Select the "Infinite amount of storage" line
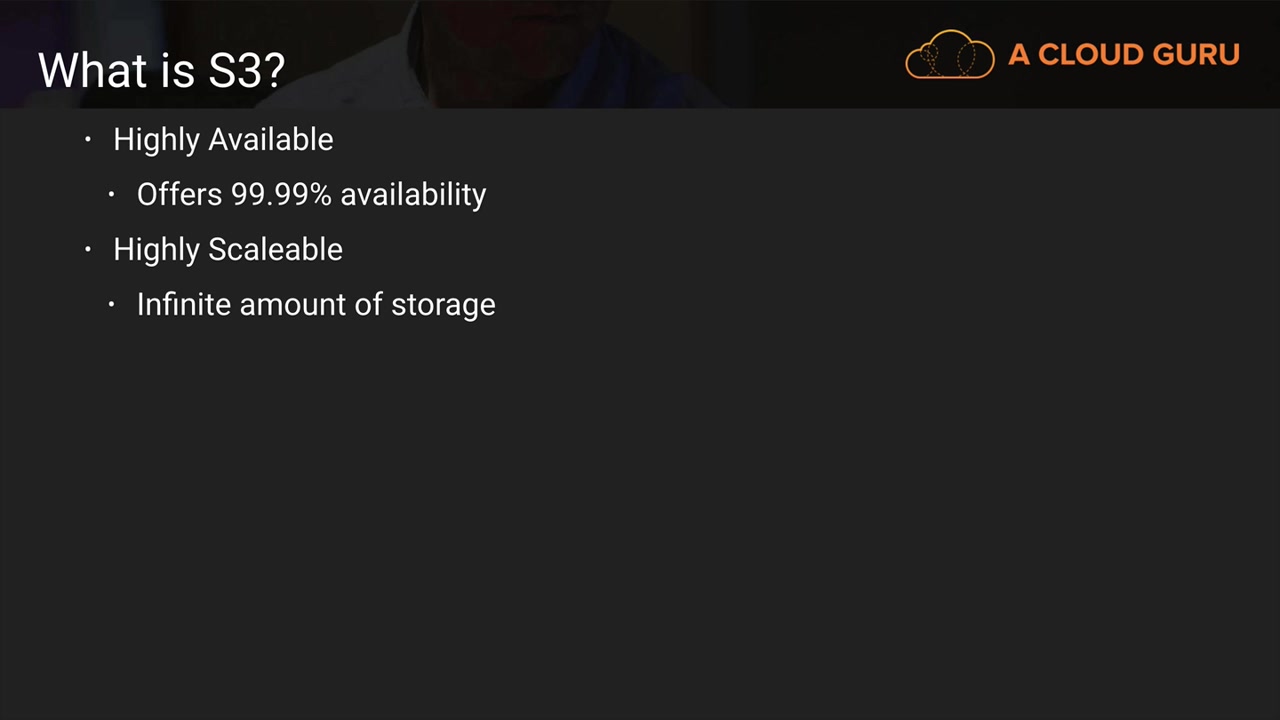 [316, 305]
